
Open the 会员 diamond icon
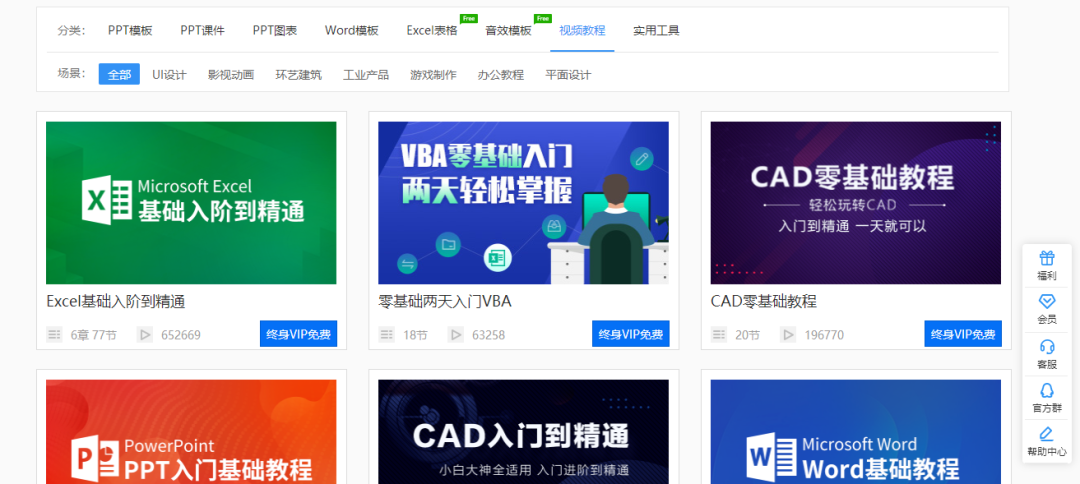(1047, 302)
